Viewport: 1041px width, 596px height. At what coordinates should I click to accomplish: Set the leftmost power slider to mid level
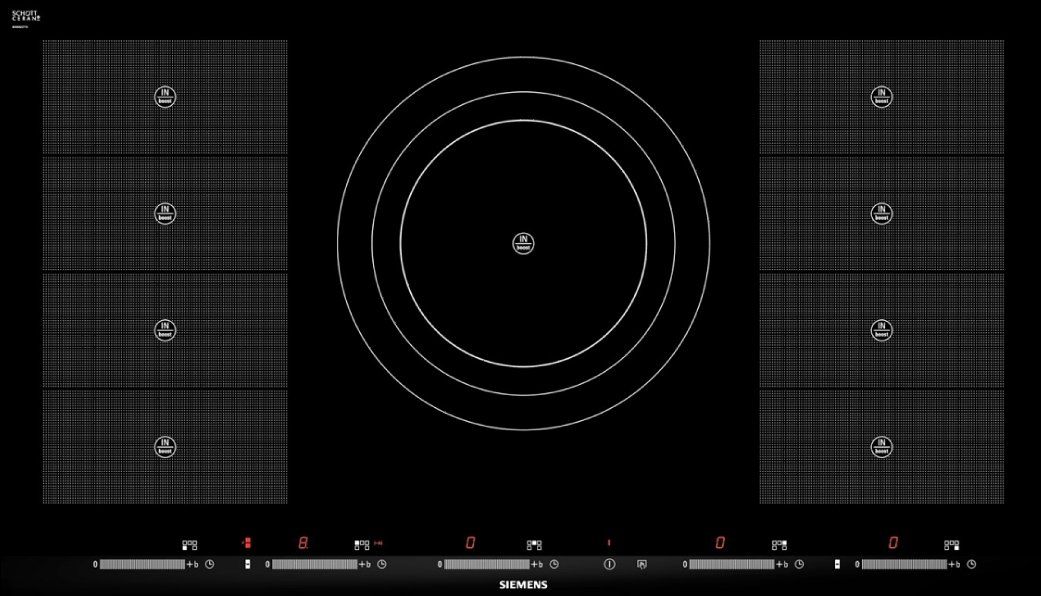(x=142, y=565)
